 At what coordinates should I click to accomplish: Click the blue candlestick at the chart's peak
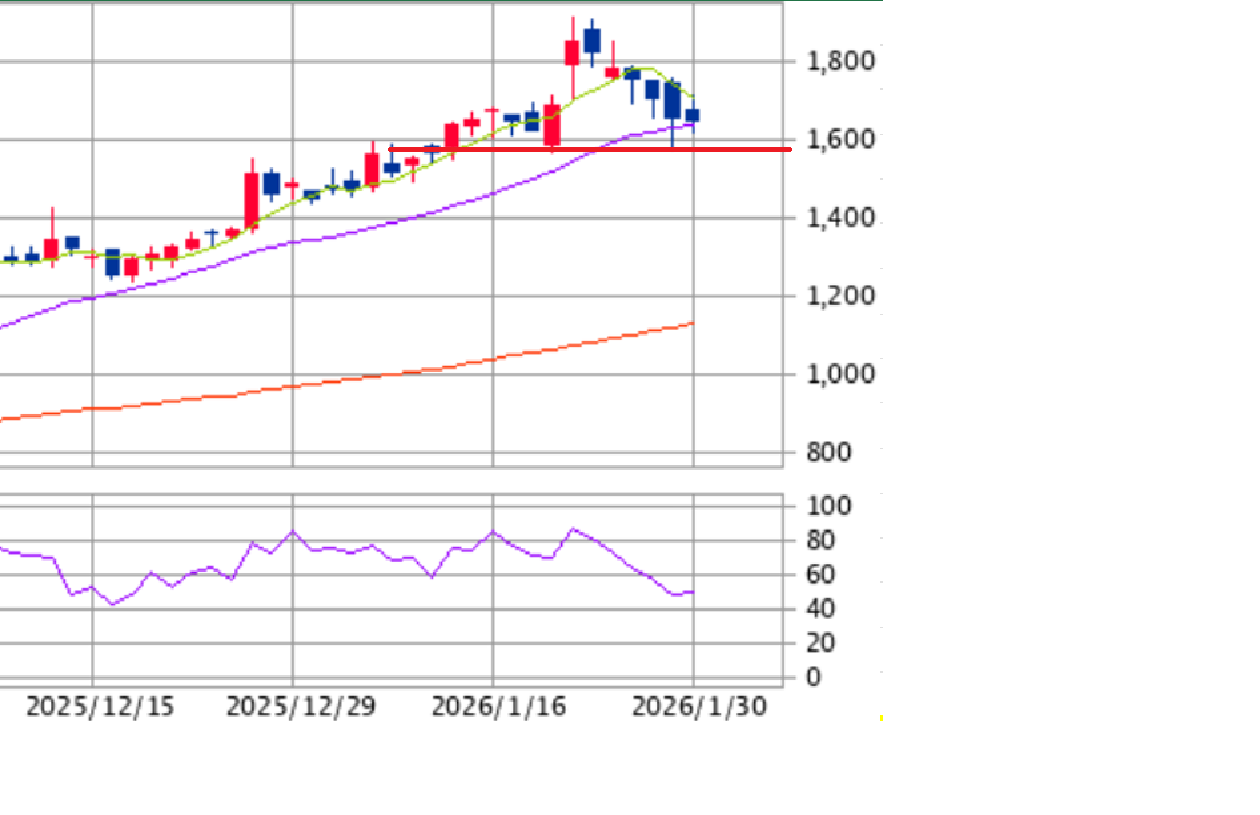pyautogui.click(x=592, y=41)
